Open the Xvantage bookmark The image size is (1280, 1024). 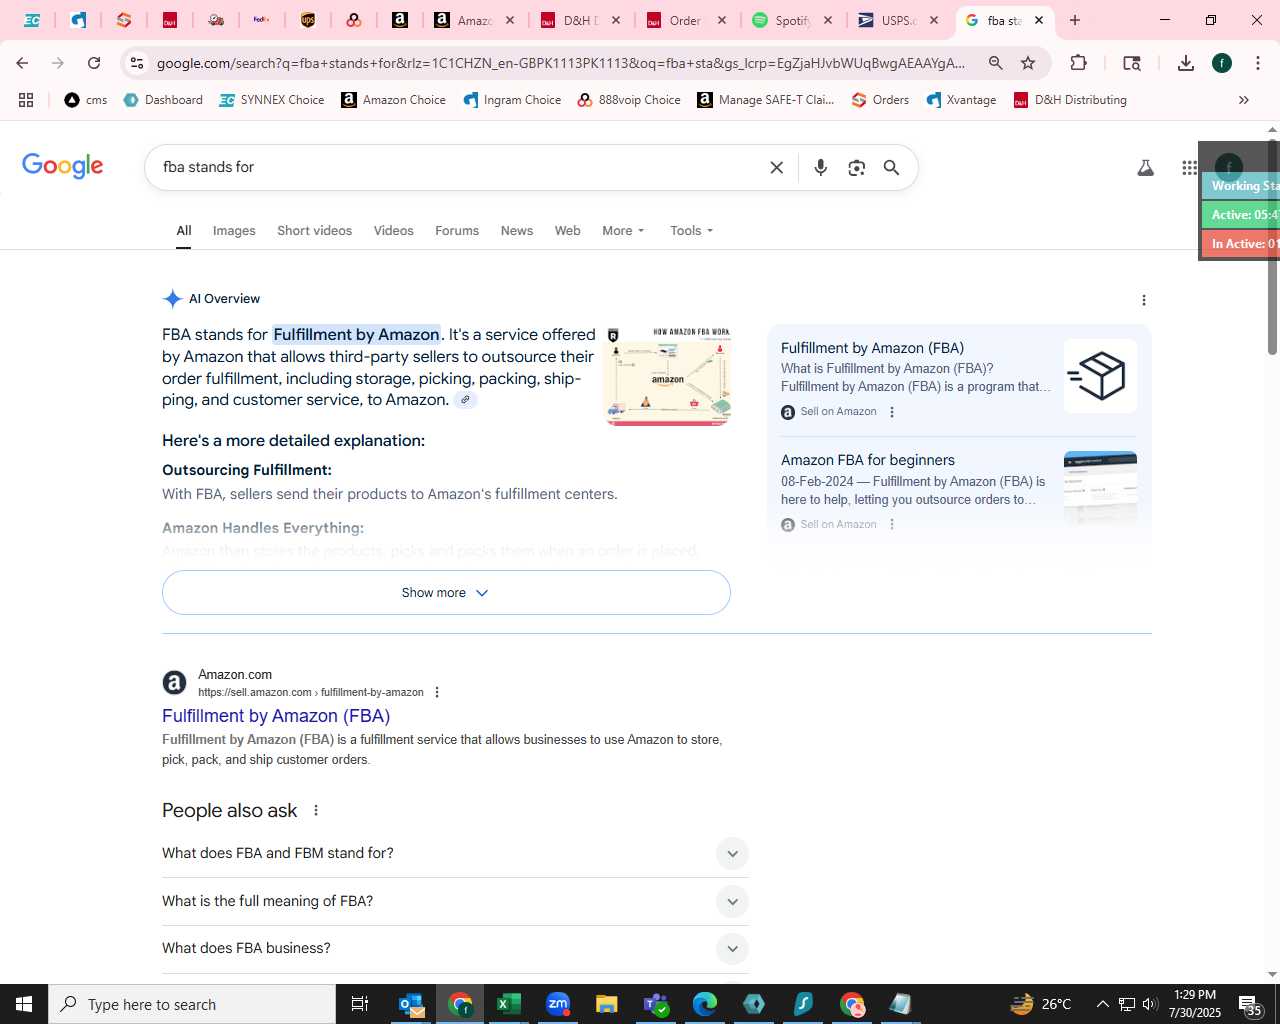[961, 100]
